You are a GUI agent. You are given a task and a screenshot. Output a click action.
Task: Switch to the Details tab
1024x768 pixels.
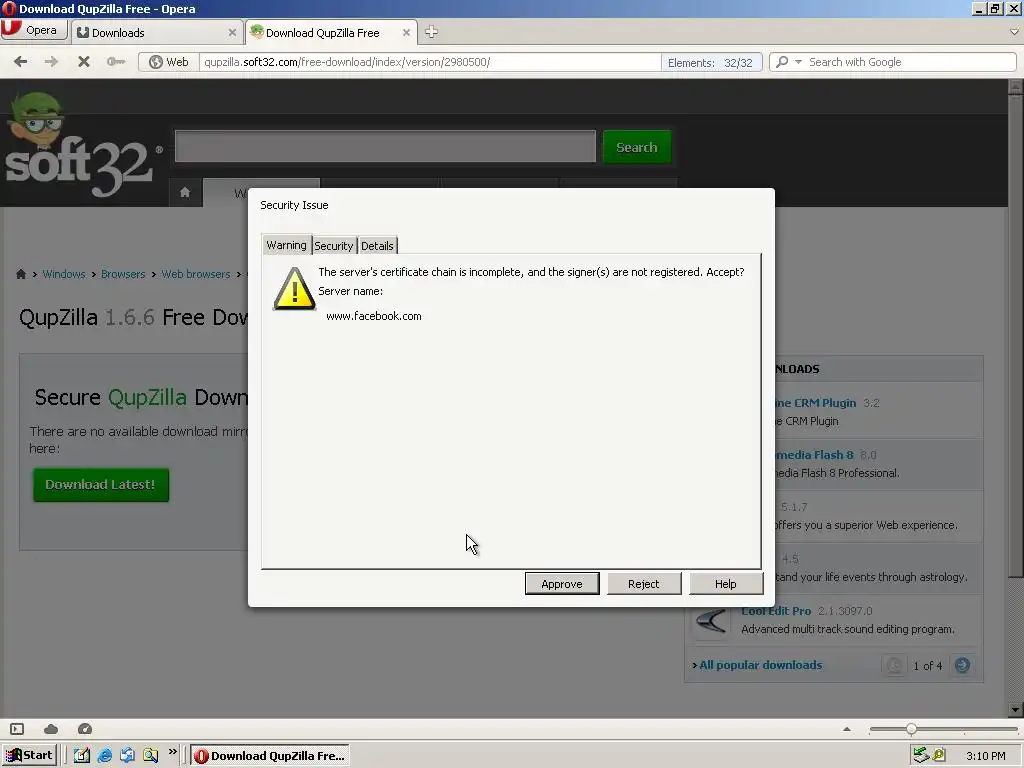(x=377, y=246)
